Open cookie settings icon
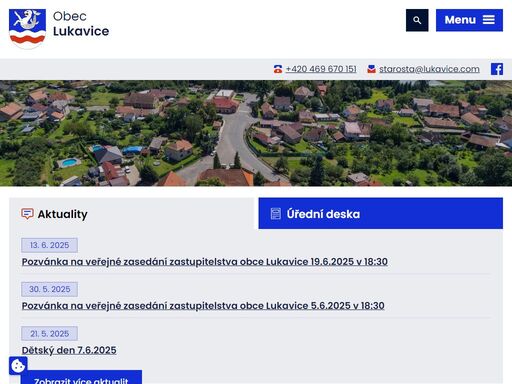The width and height of the screenshot is (512, 384). [x=18, y=366]
